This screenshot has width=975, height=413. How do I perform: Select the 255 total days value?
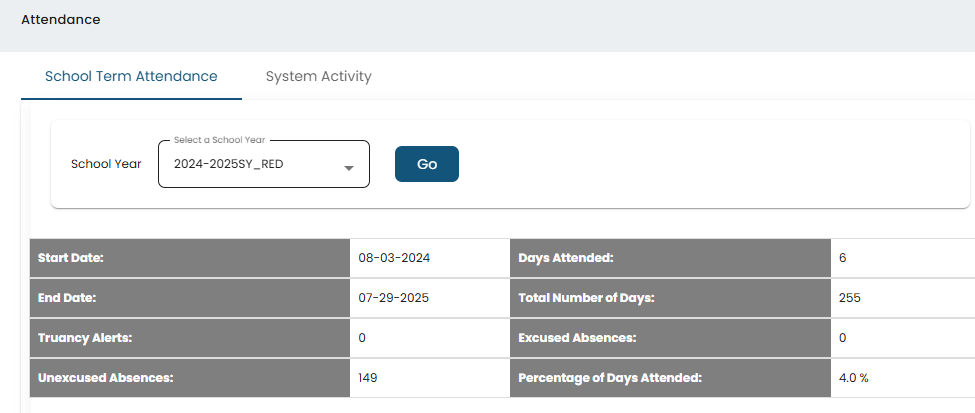pyautogui.click(x=849, y=298)
